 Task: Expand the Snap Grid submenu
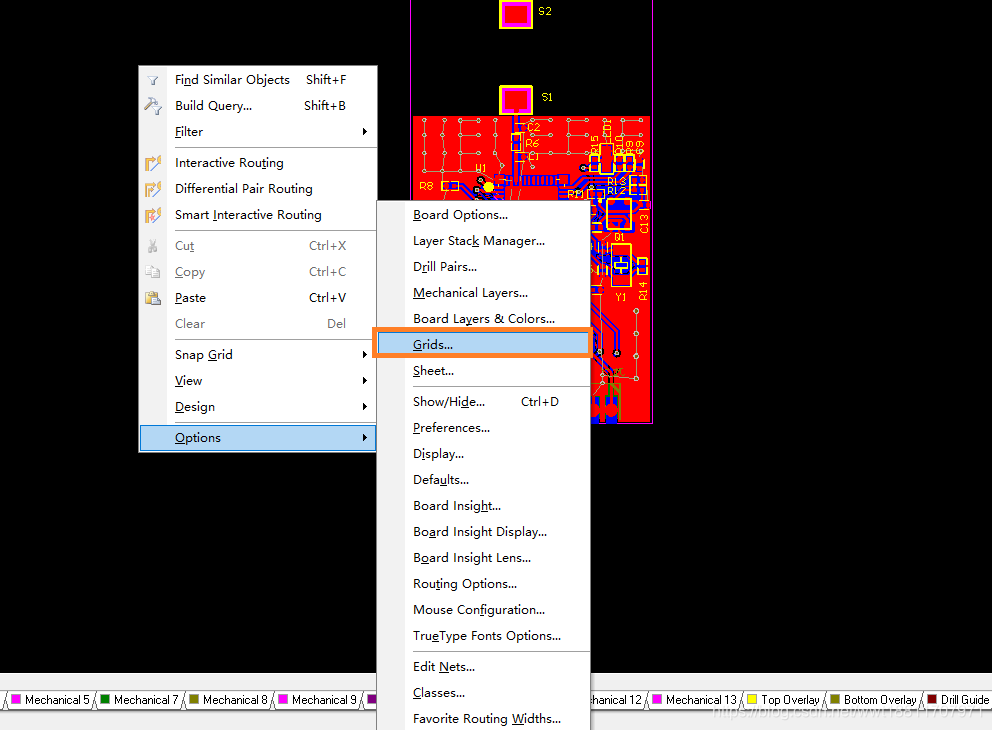(365, 355)
